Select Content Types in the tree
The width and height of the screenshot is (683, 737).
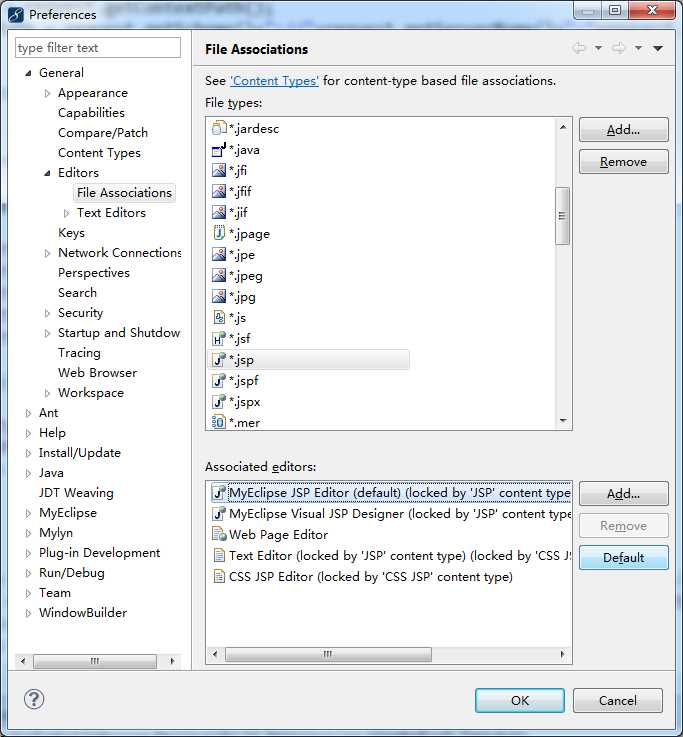(x=99, y=153)
